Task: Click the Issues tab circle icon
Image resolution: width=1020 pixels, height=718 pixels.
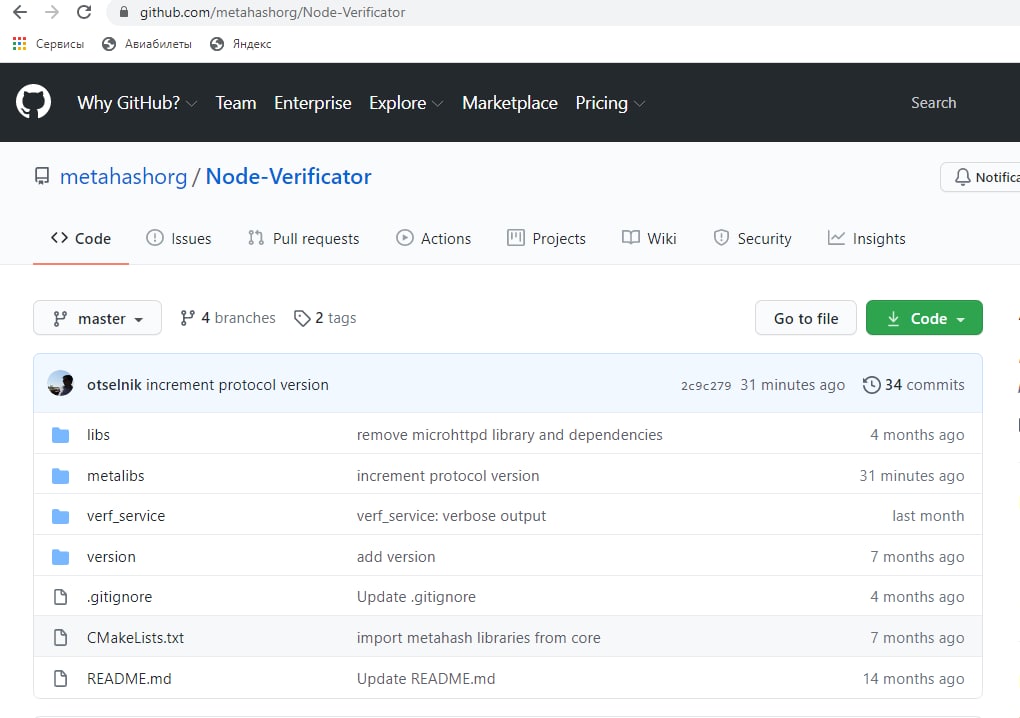Action: (155, 238)
